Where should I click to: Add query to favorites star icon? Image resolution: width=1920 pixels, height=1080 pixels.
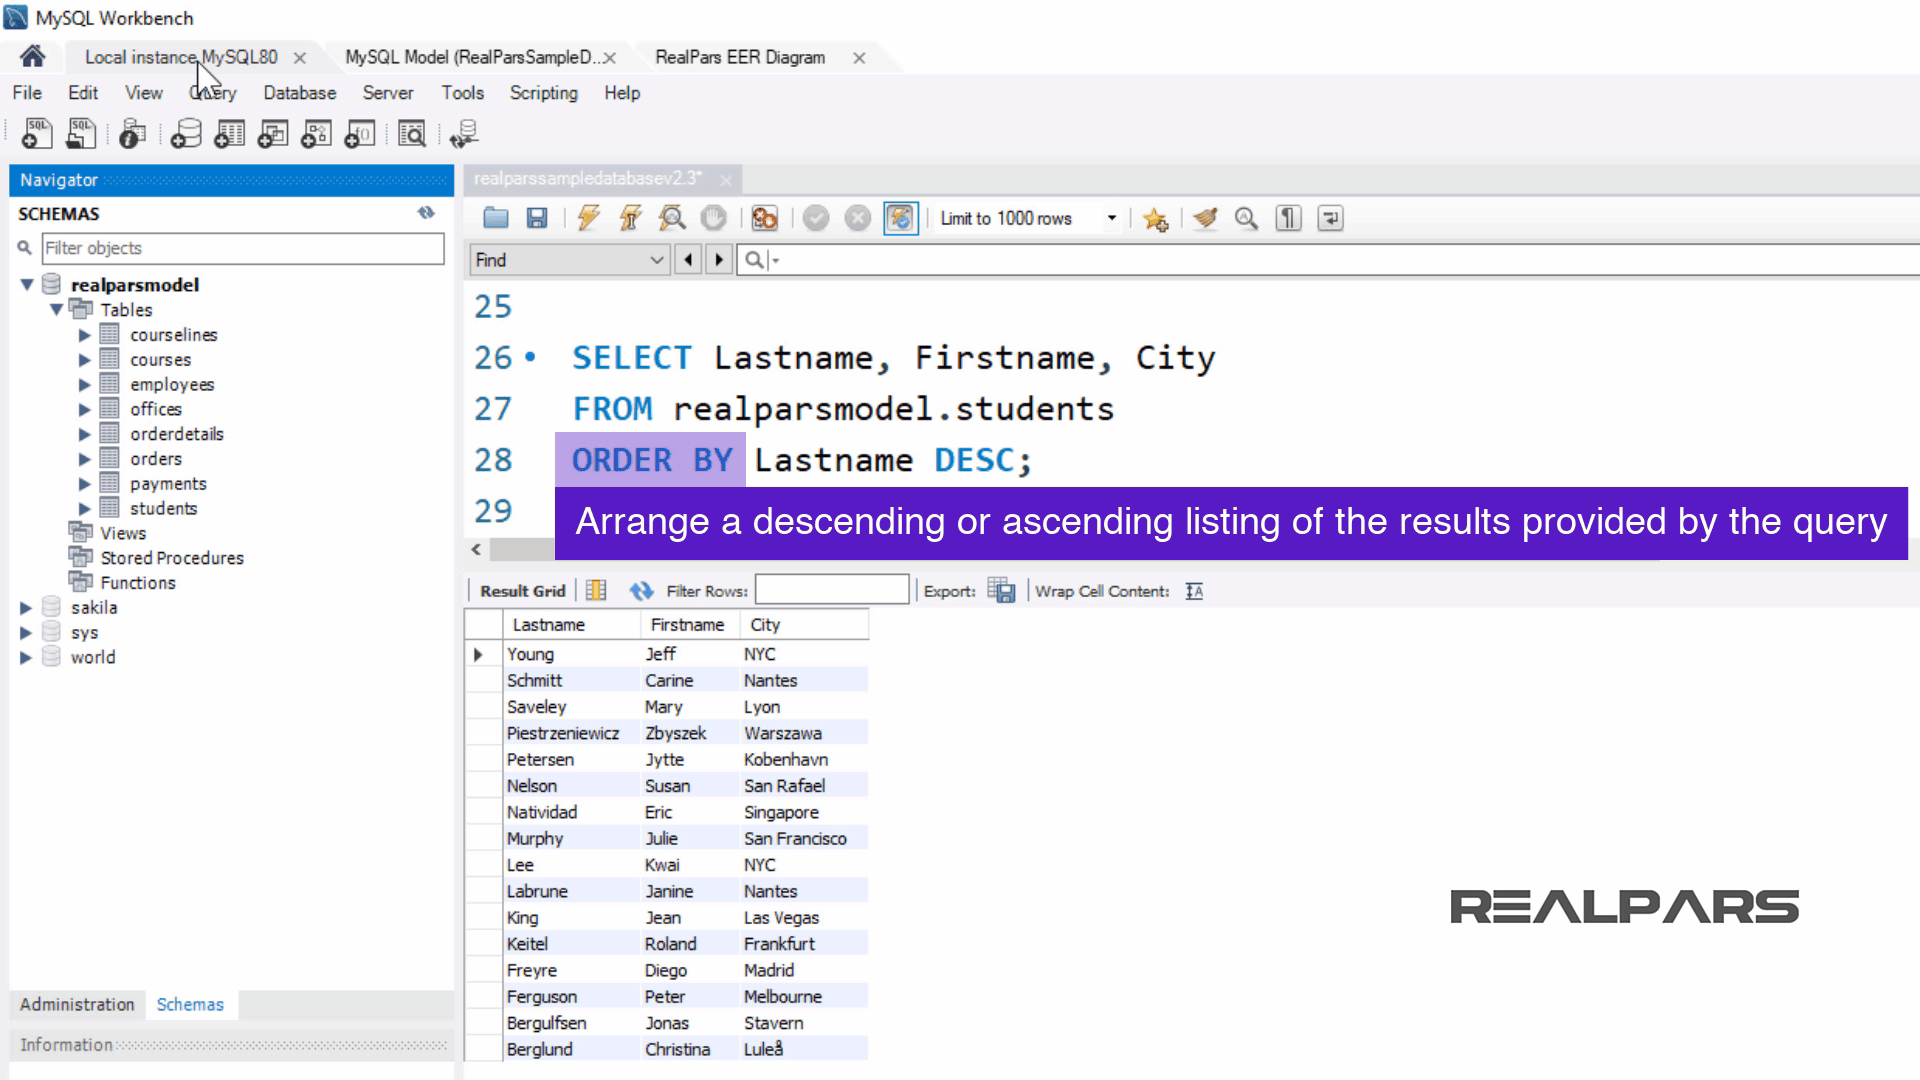click(1156, 219)
